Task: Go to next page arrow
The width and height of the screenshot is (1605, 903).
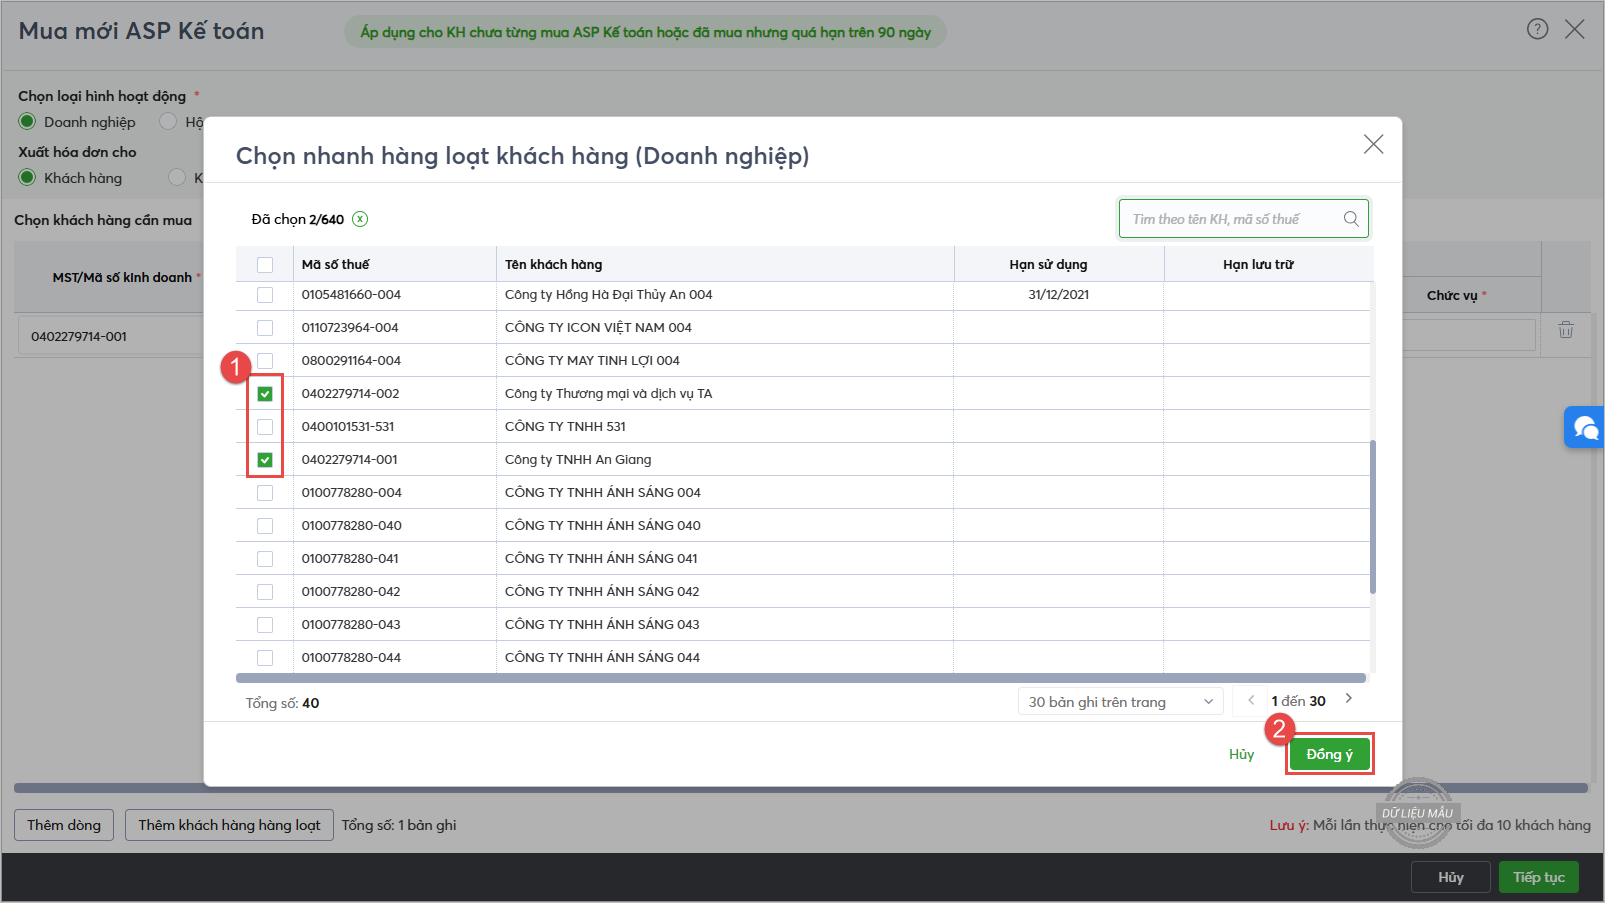Action: pyautogui.click(x=1349, y=699)
